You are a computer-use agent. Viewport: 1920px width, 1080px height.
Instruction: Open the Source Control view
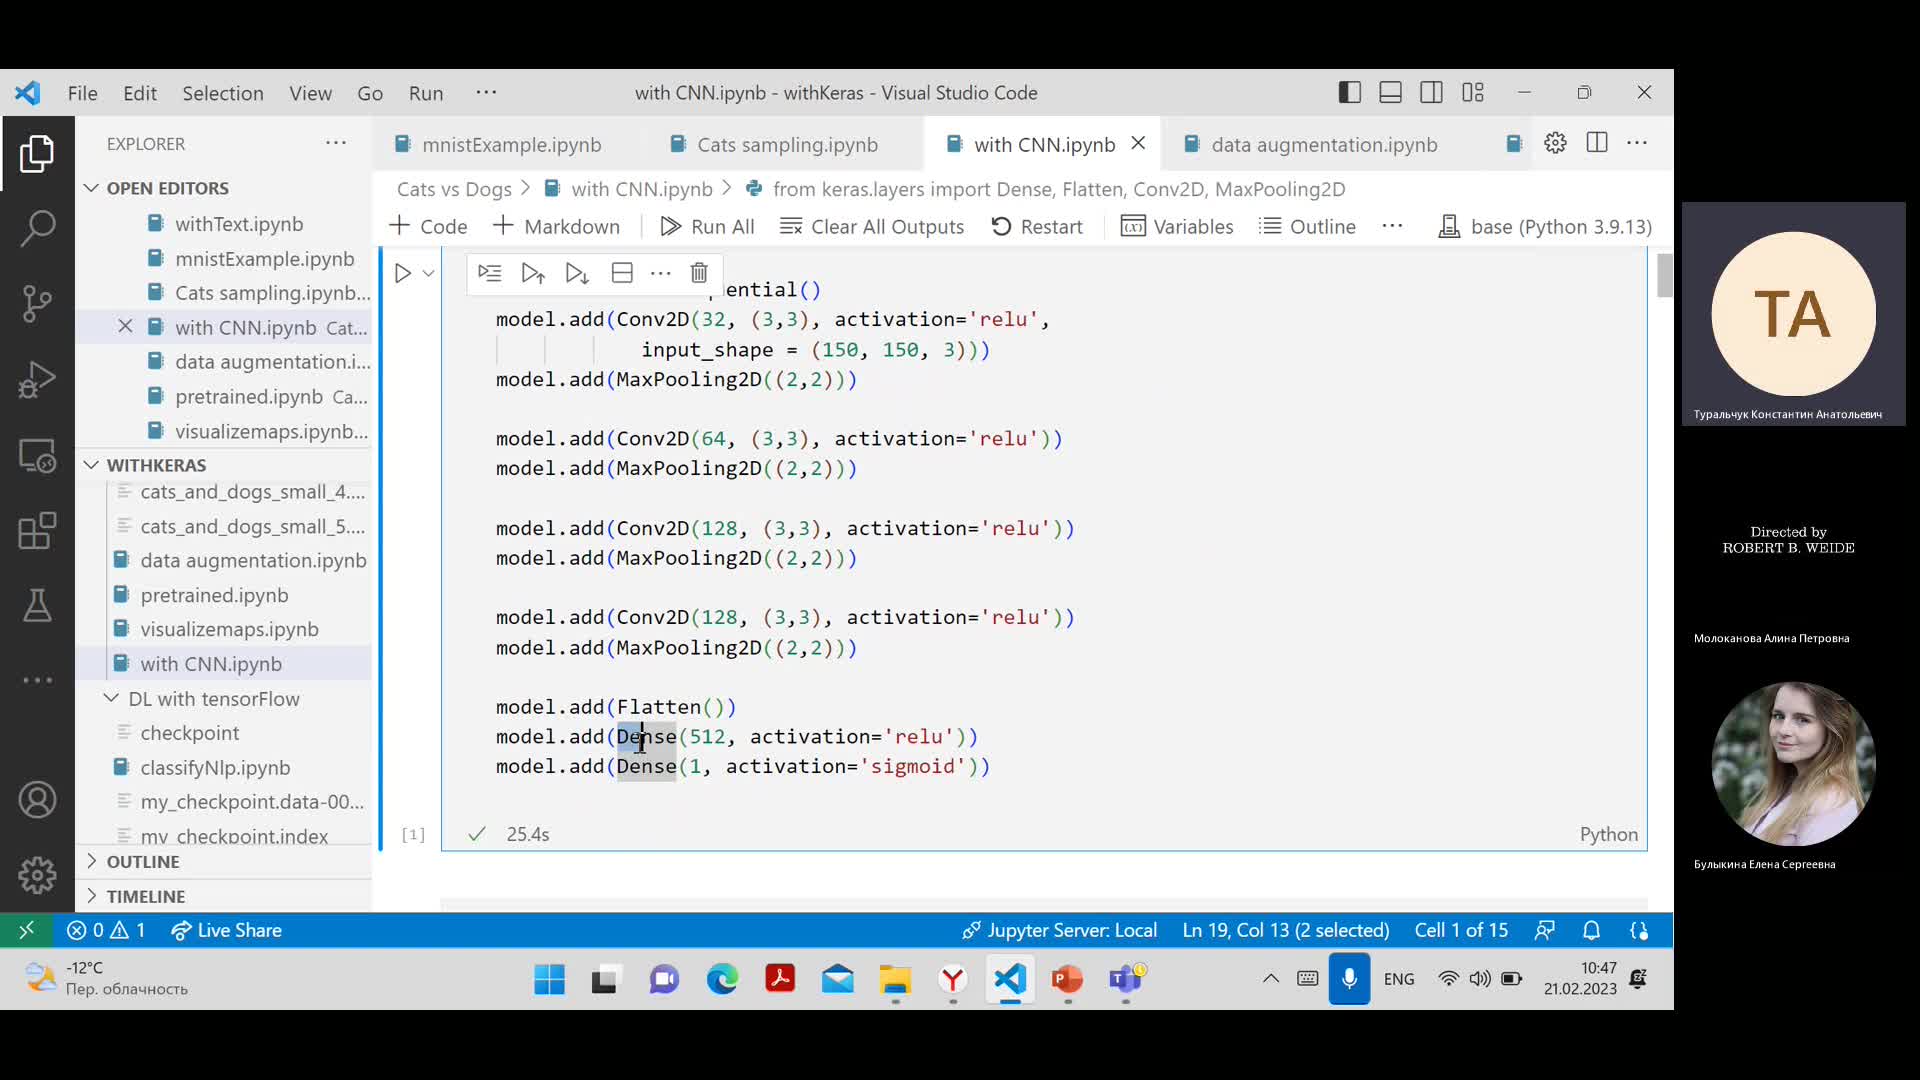tap(37, 303)
